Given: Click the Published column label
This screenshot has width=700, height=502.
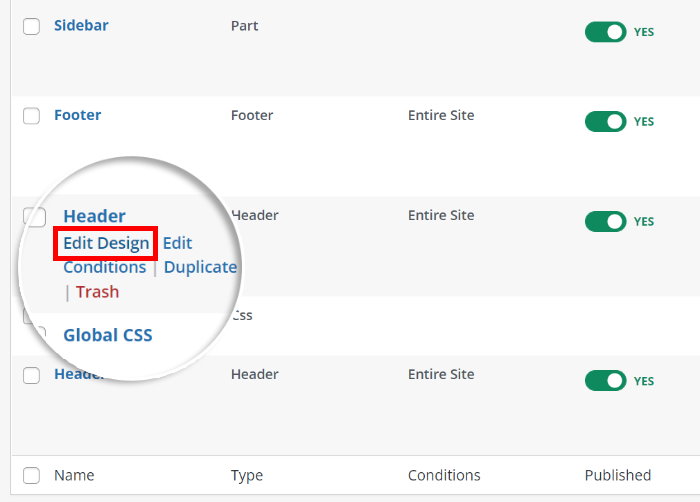Looking at the screenshot, I should coord(618,475).
